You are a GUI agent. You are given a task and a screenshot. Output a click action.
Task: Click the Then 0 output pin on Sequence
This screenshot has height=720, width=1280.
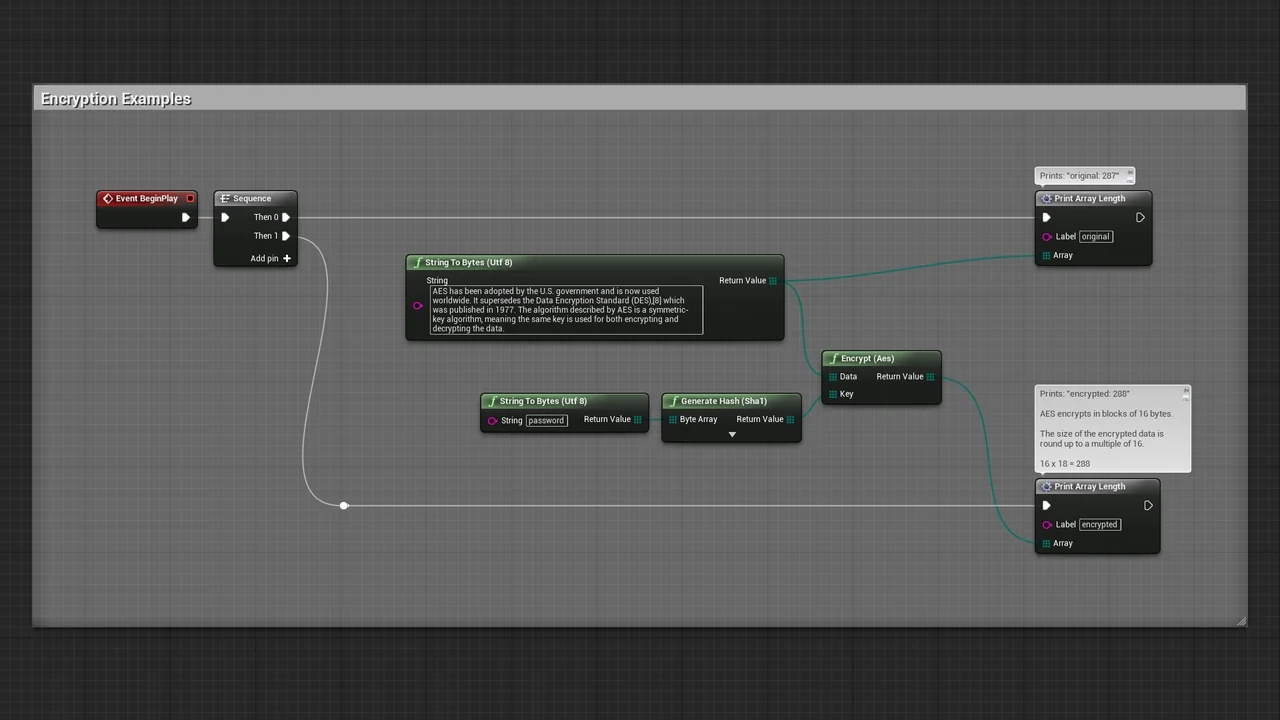click(x=286, y=217)
